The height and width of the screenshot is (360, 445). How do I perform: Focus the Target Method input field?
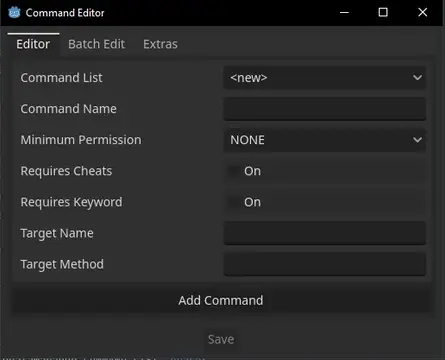[x=325, y=264]
